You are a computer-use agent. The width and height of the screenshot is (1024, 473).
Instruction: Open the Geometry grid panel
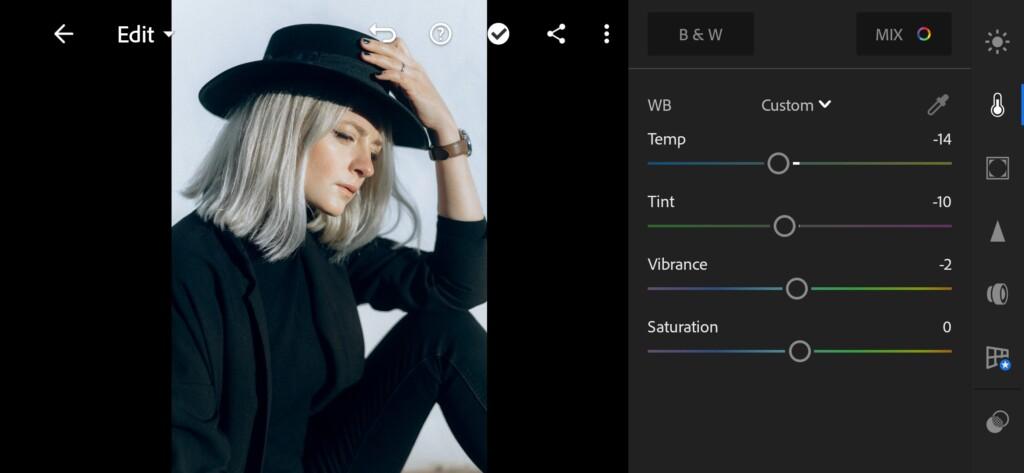[x=997, y=358]
